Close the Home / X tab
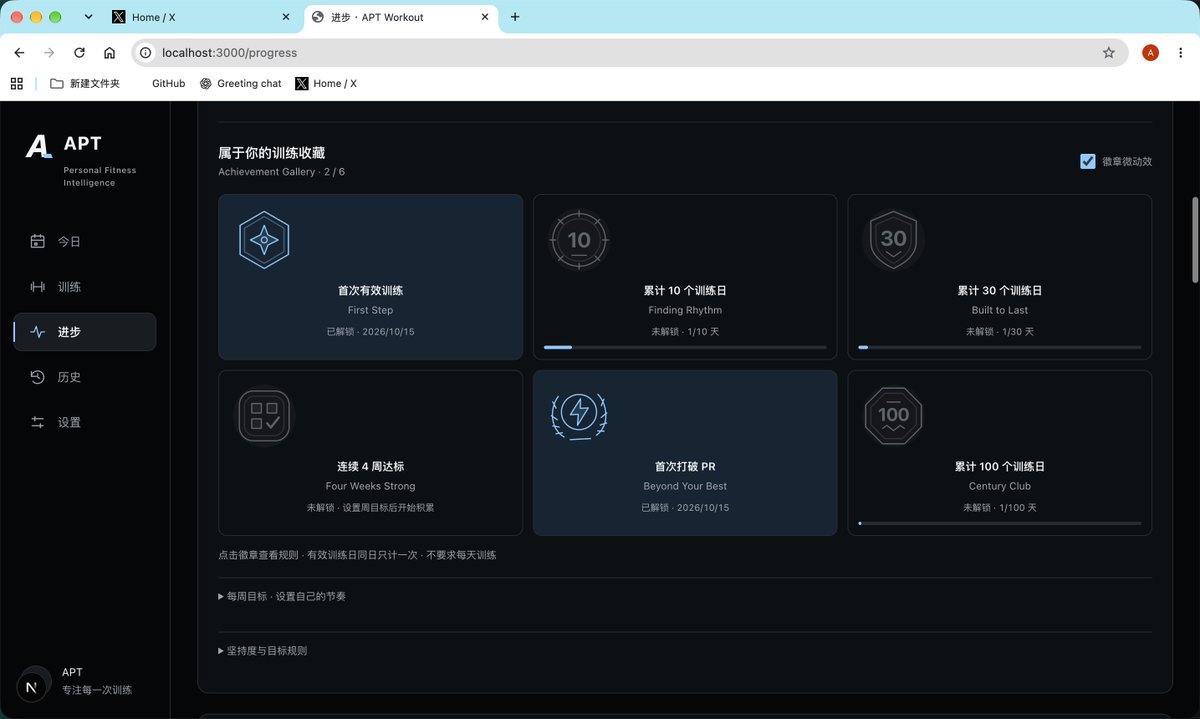 (x=286, y=17)
